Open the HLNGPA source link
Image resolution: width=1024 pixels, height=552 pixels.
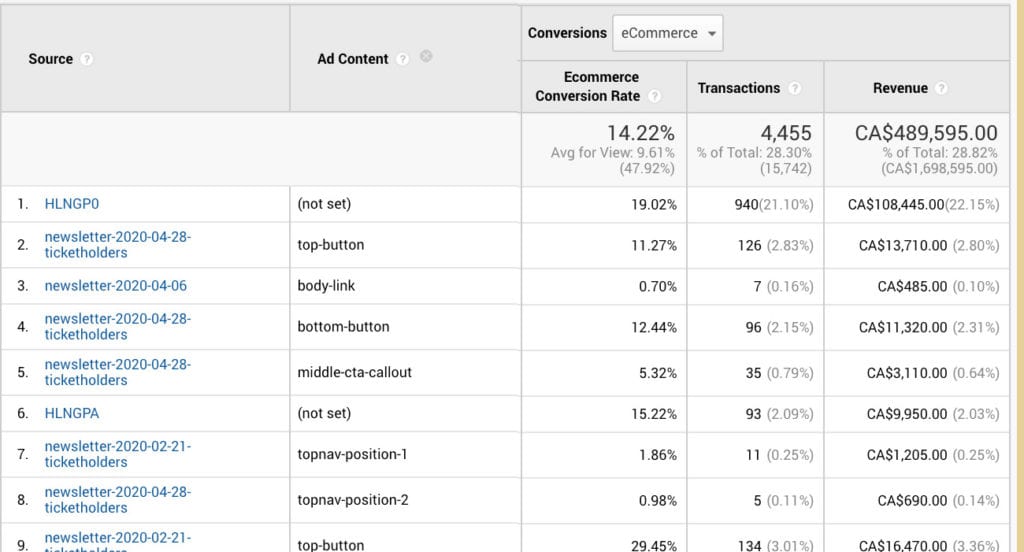[x=72, y=413]
